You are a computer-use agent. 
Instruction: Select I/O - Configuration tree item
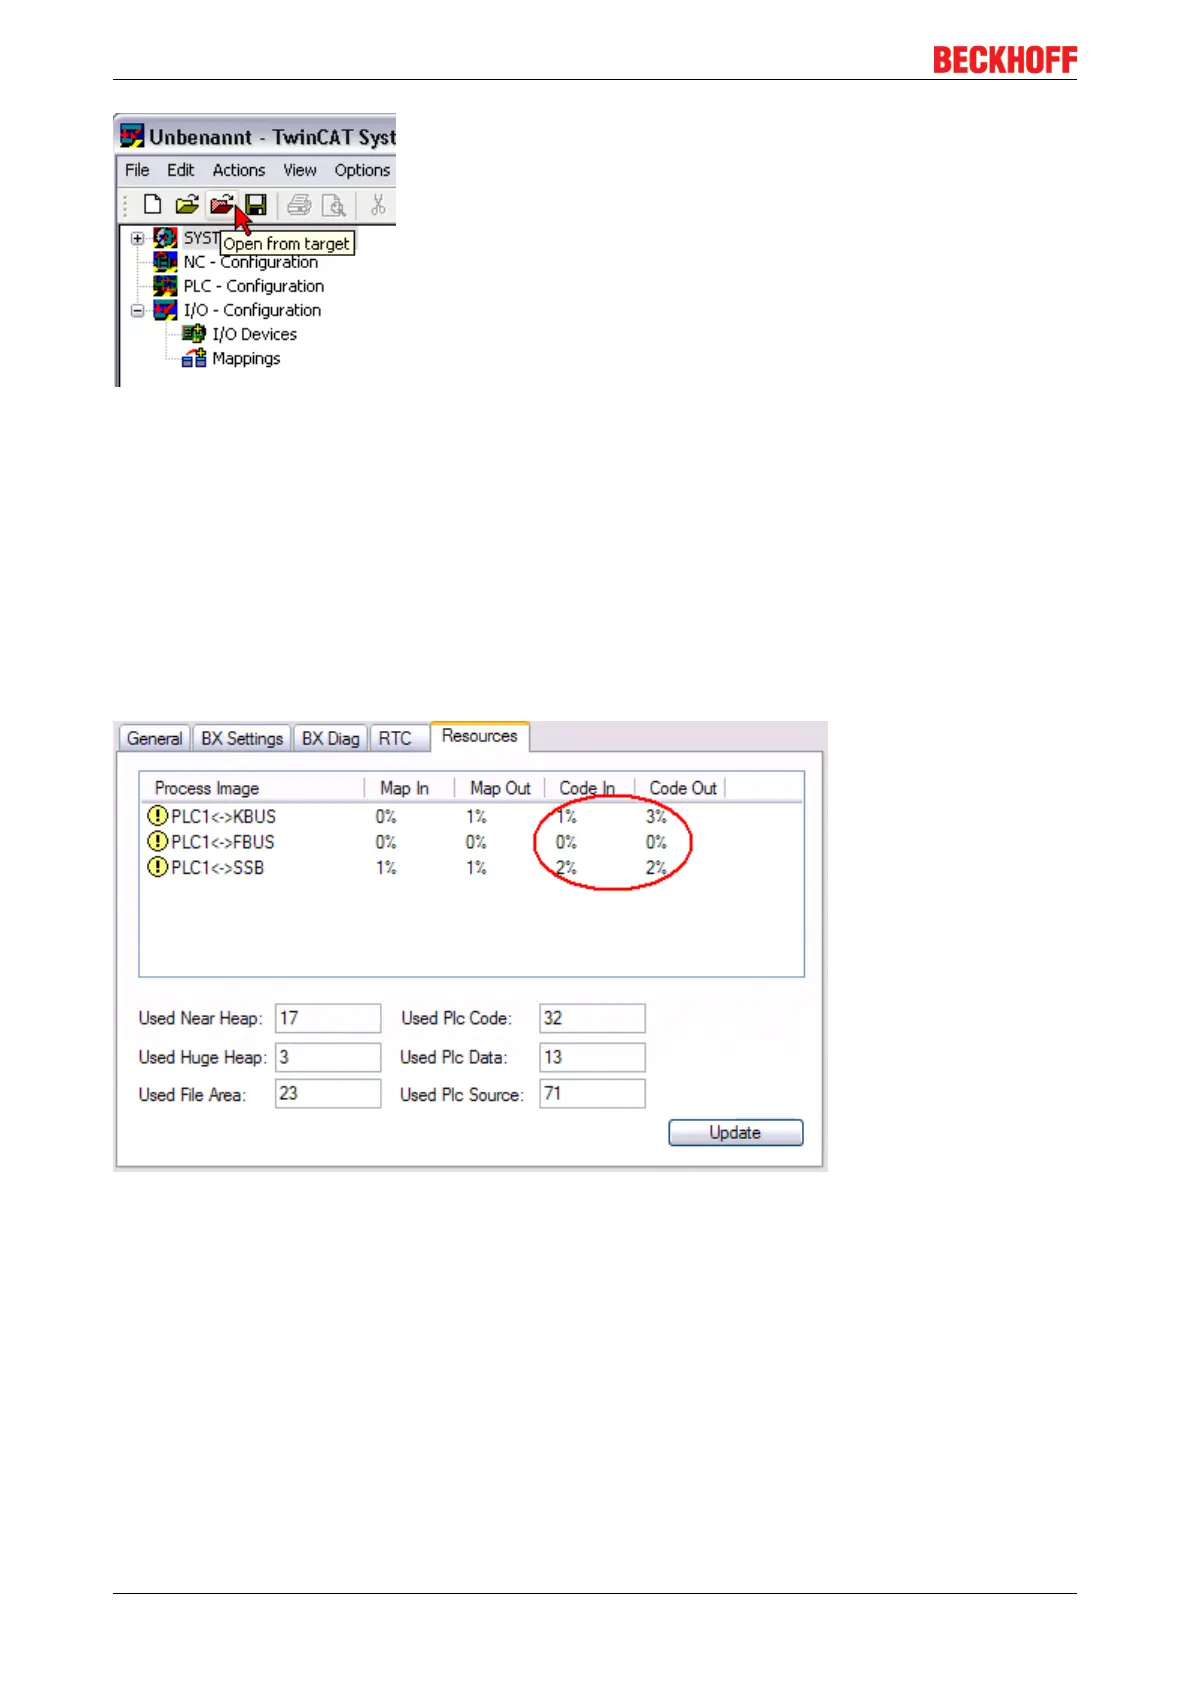(252, 310)
